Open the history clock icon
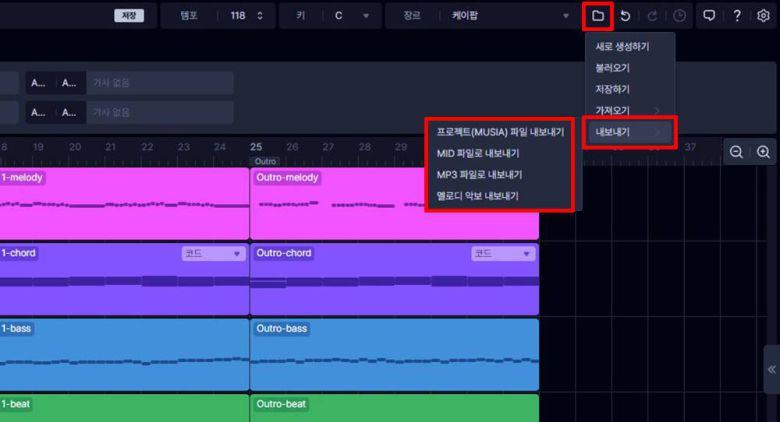Viewport: 780px width, 422px height. tap(679, 16)
